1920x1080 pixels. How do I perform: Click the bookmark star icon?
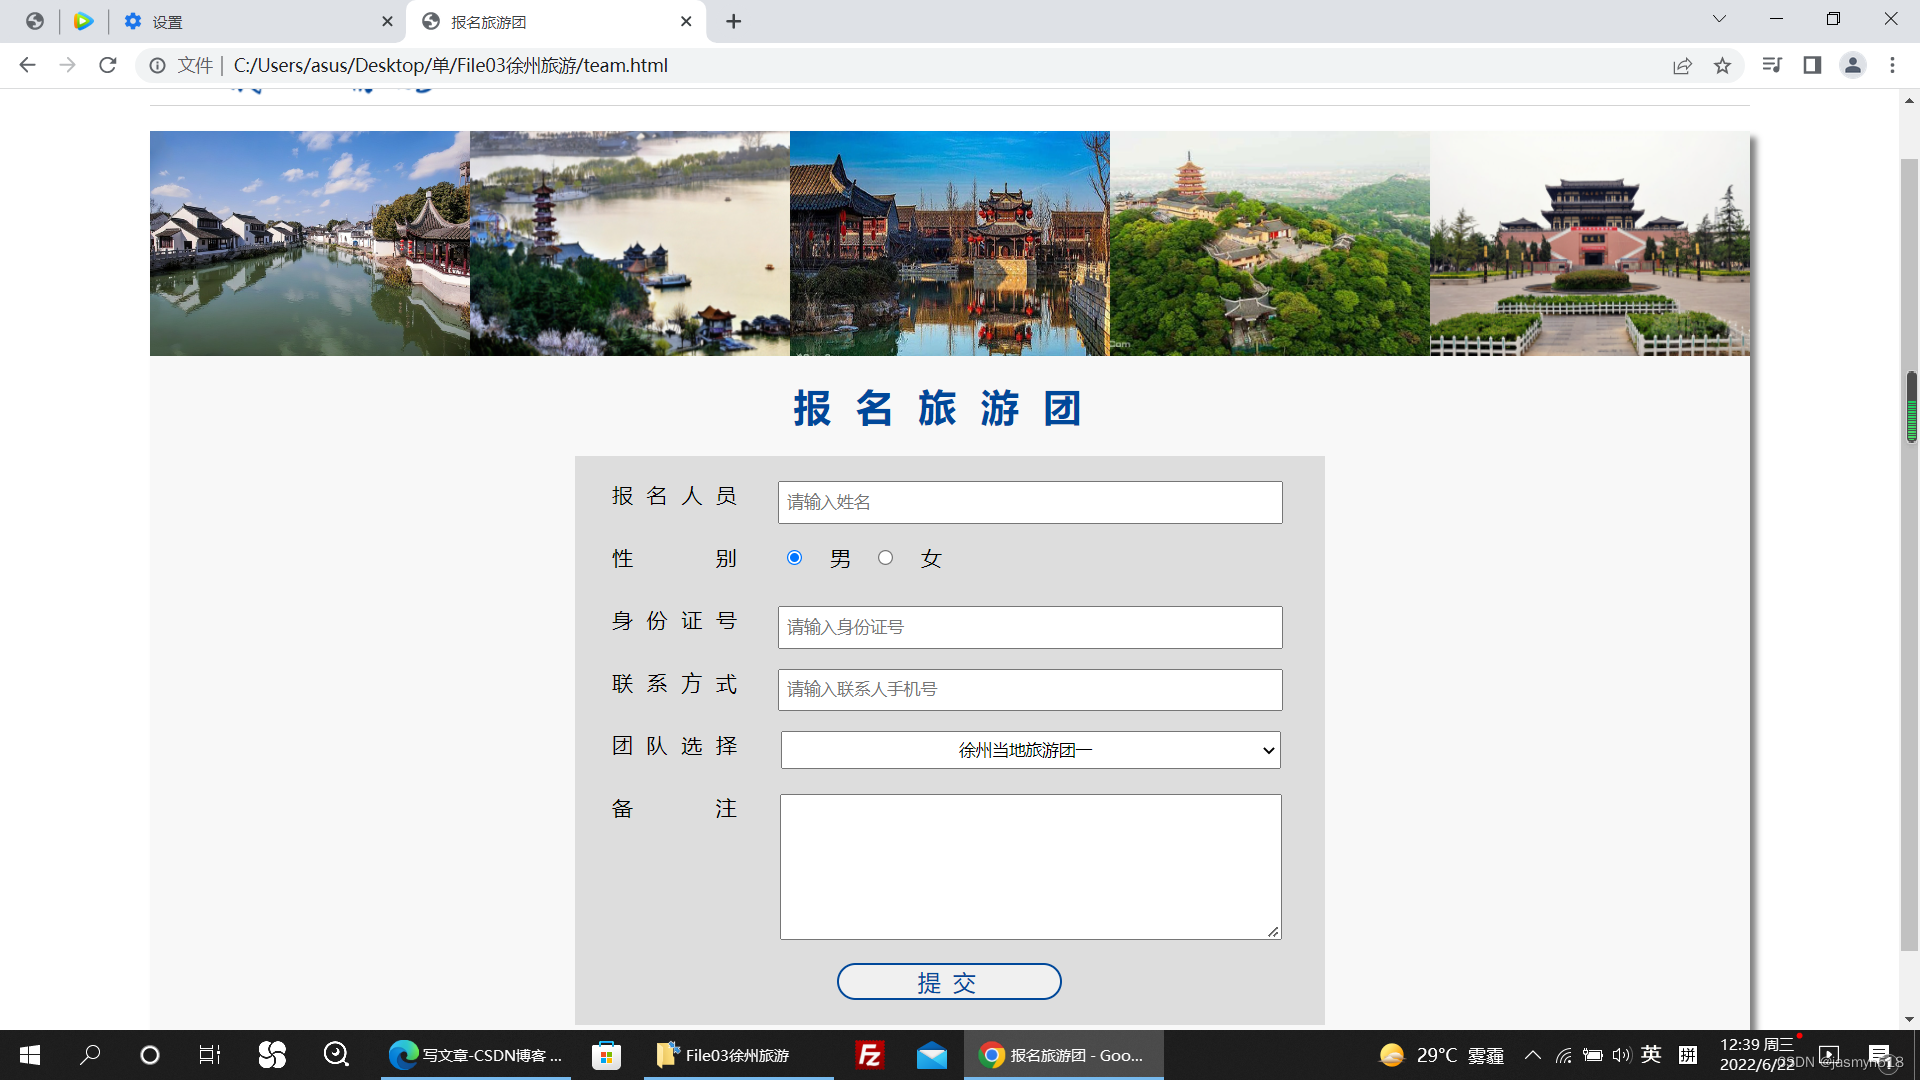pyautogui.click(x=1722, y=65)
